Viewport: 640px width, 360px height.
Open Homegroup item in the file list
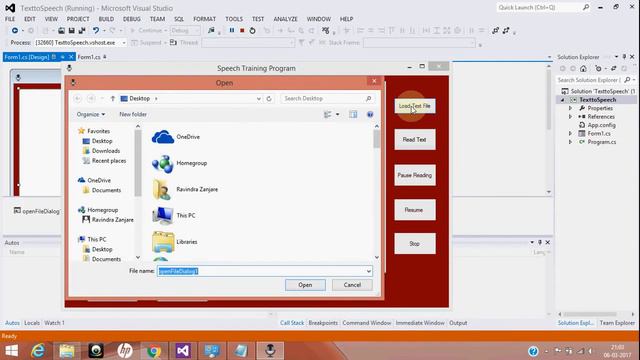(180, 163)
